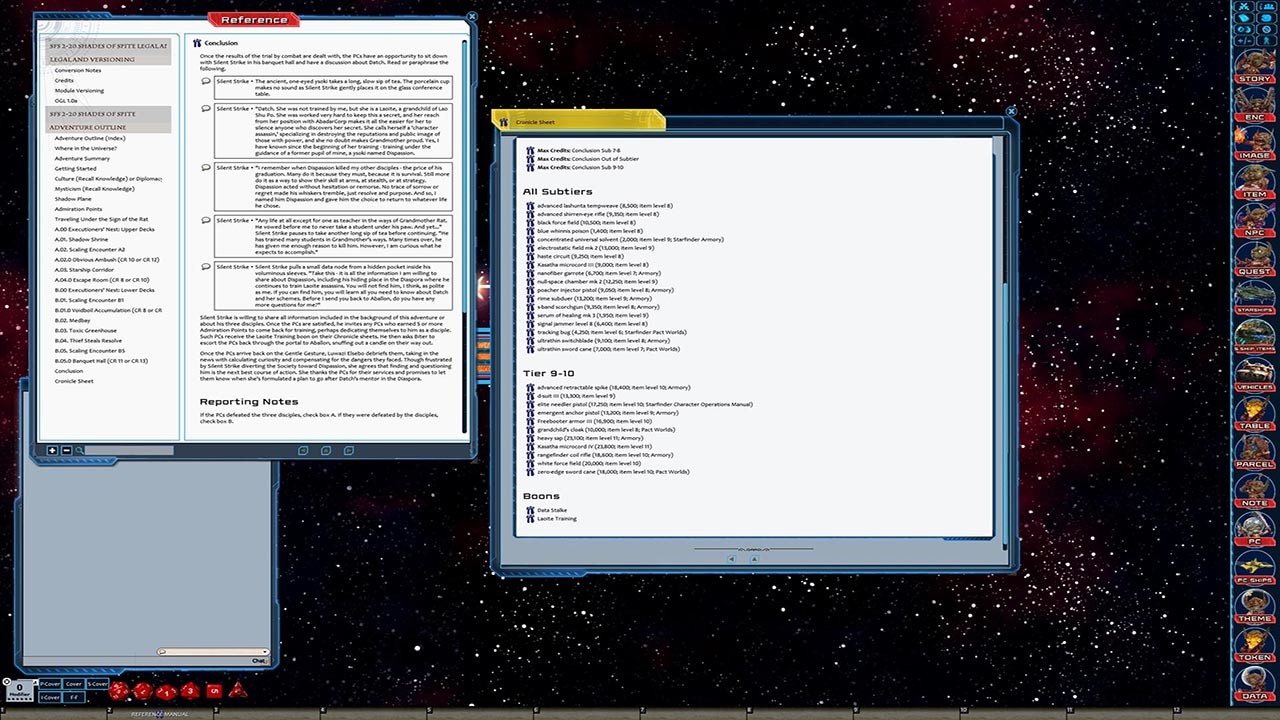Click the reference index search field
This screenshot has height=720, width=1280.
point(128,451)
